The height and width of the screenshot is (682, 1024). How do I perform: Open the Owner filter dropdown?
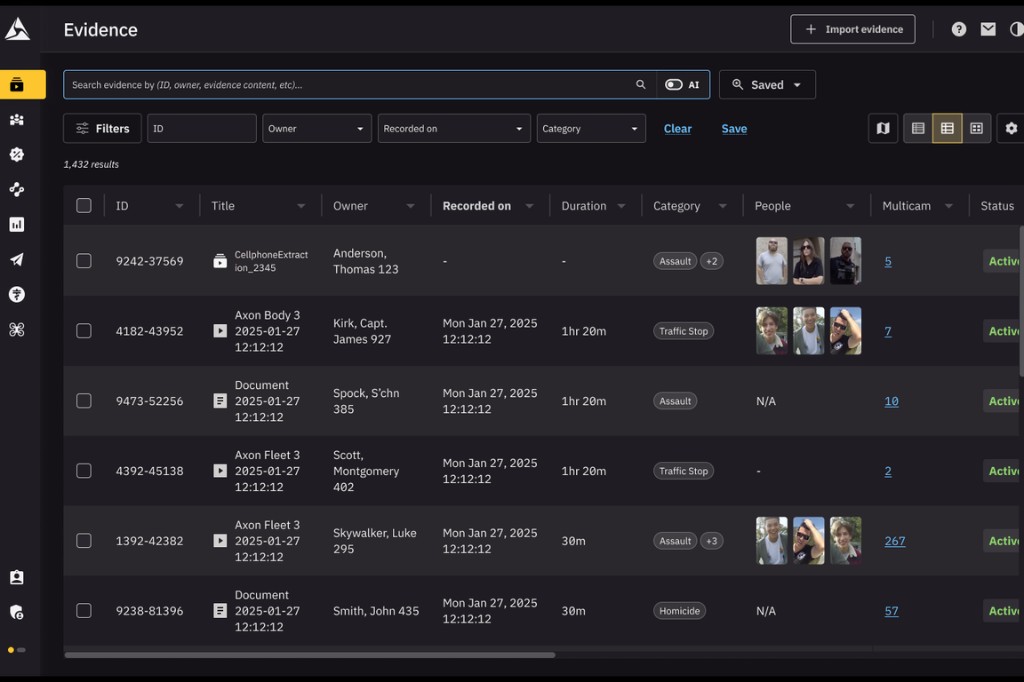316,128
